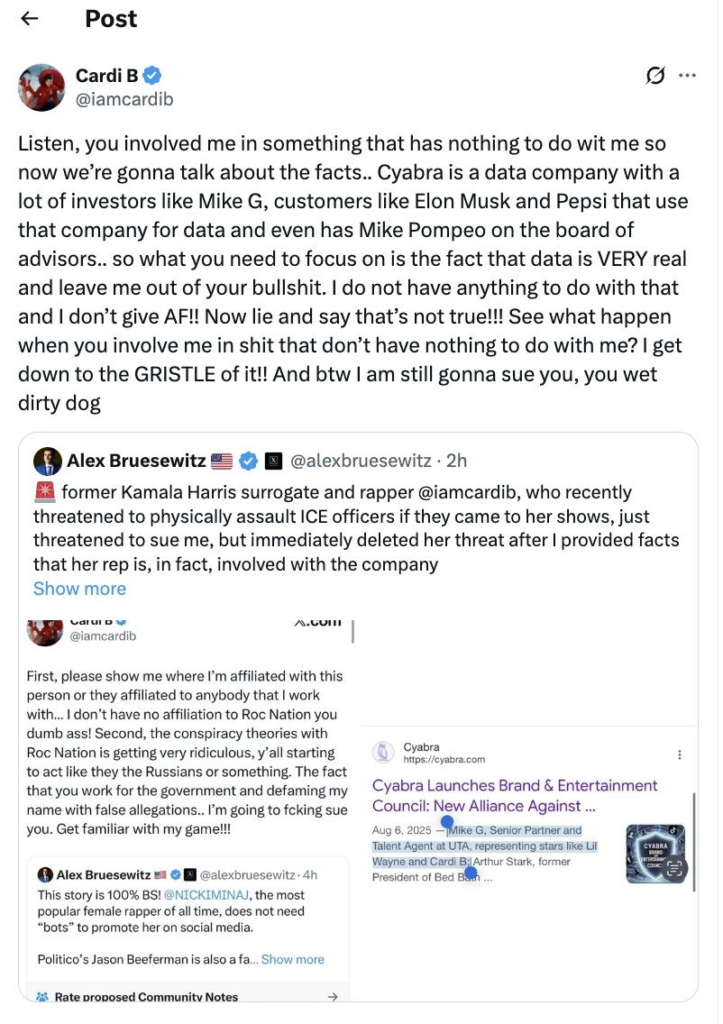
Task: Expand the nested Politico tweet's "Show more"
Action: pos(292,959)
